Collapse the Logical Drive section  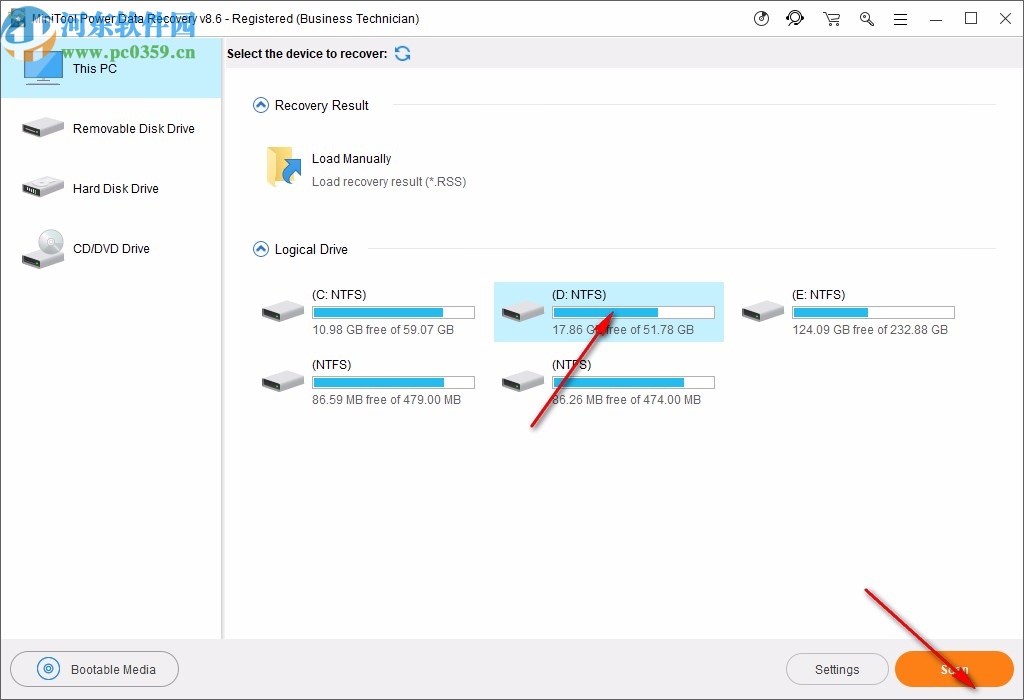pos(259,249)
